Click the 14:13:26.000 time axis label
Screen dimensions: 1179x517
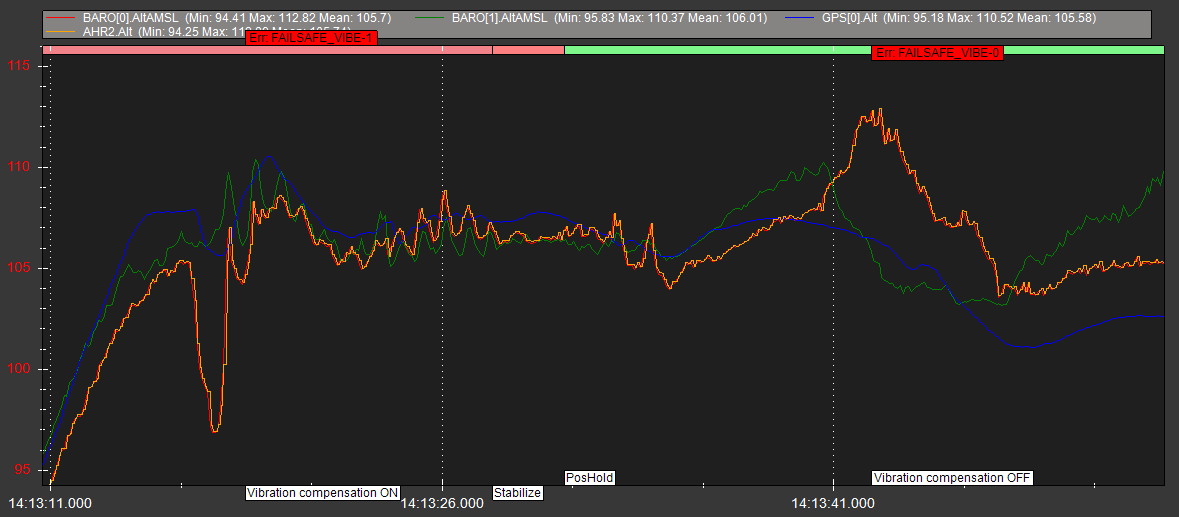(441, 503)
